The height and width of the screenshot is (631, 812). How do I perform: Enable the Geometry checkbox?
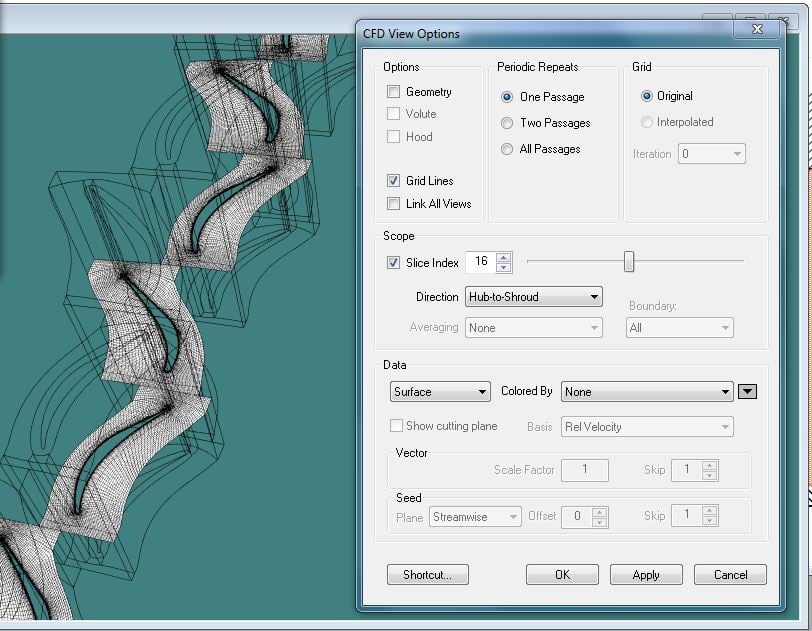[394, 91]
